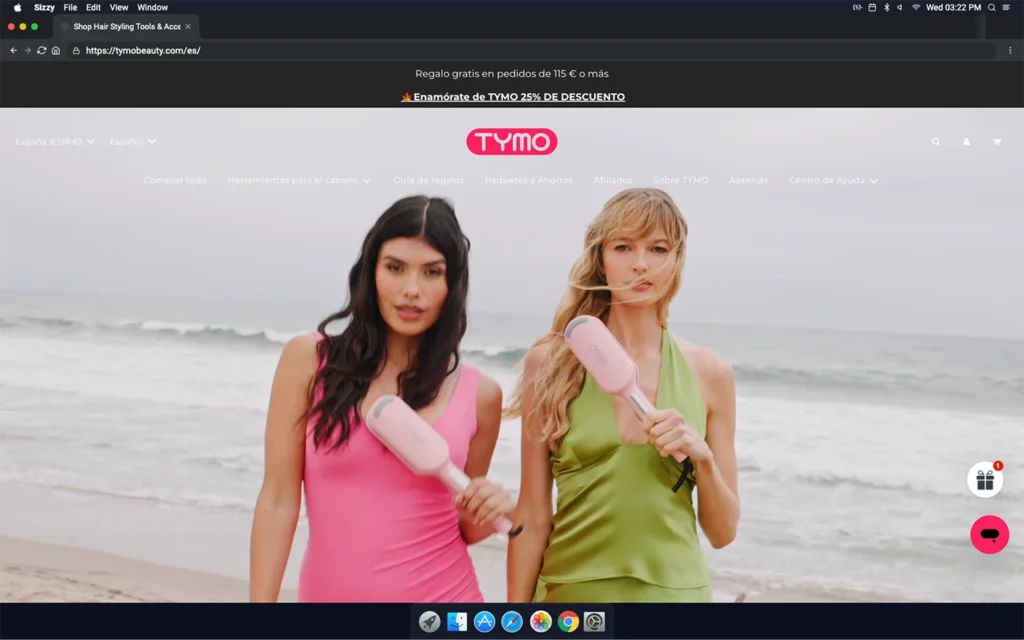This screenshot has height=640, width=1024.
Task: Click the browser home icon
Action: pos(56,50)
